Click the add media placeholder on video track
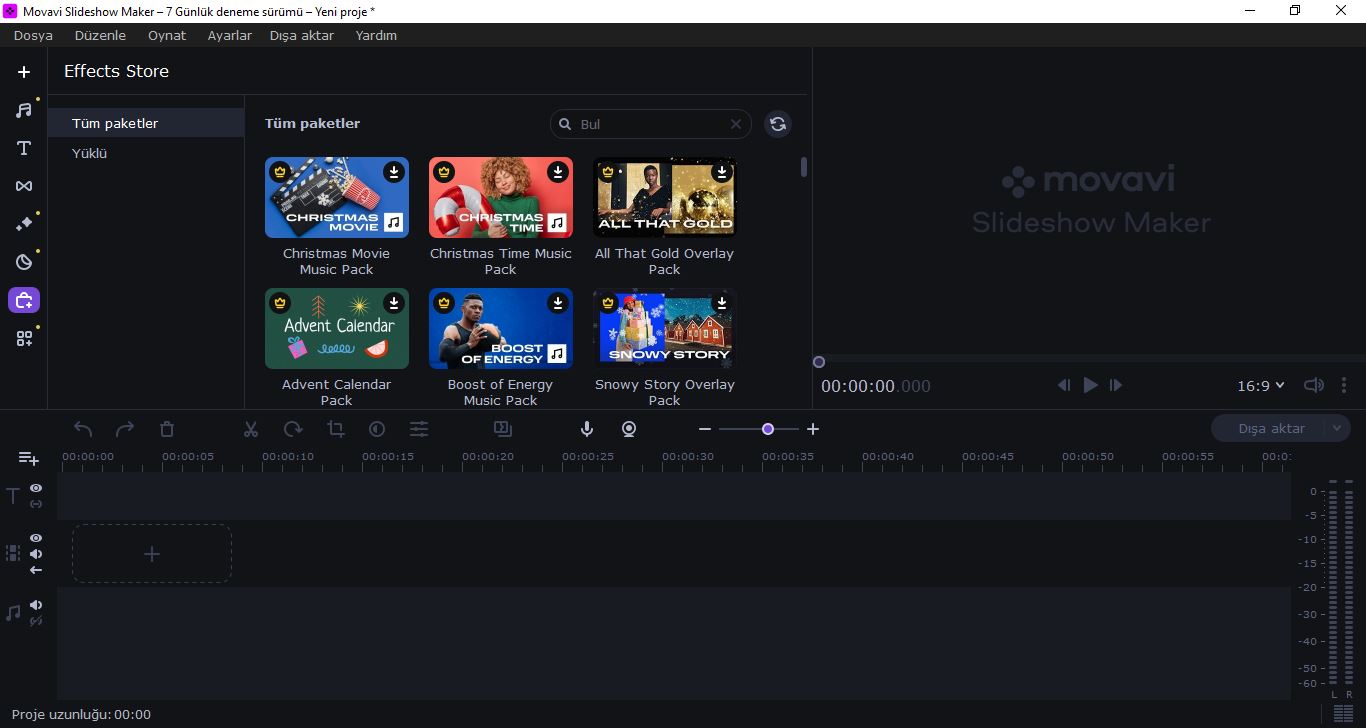The image size is (1366, 728). tap(152, 554)
